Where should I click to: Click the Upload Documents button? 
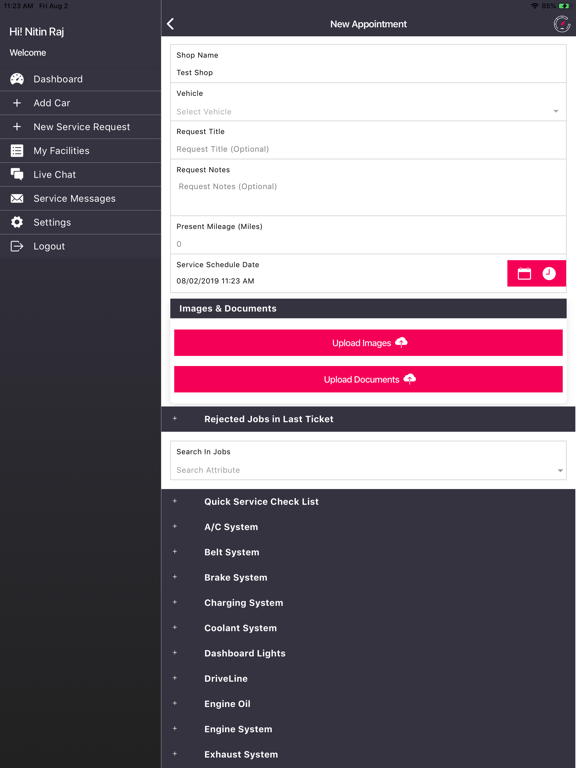click(x=368, y=379)
